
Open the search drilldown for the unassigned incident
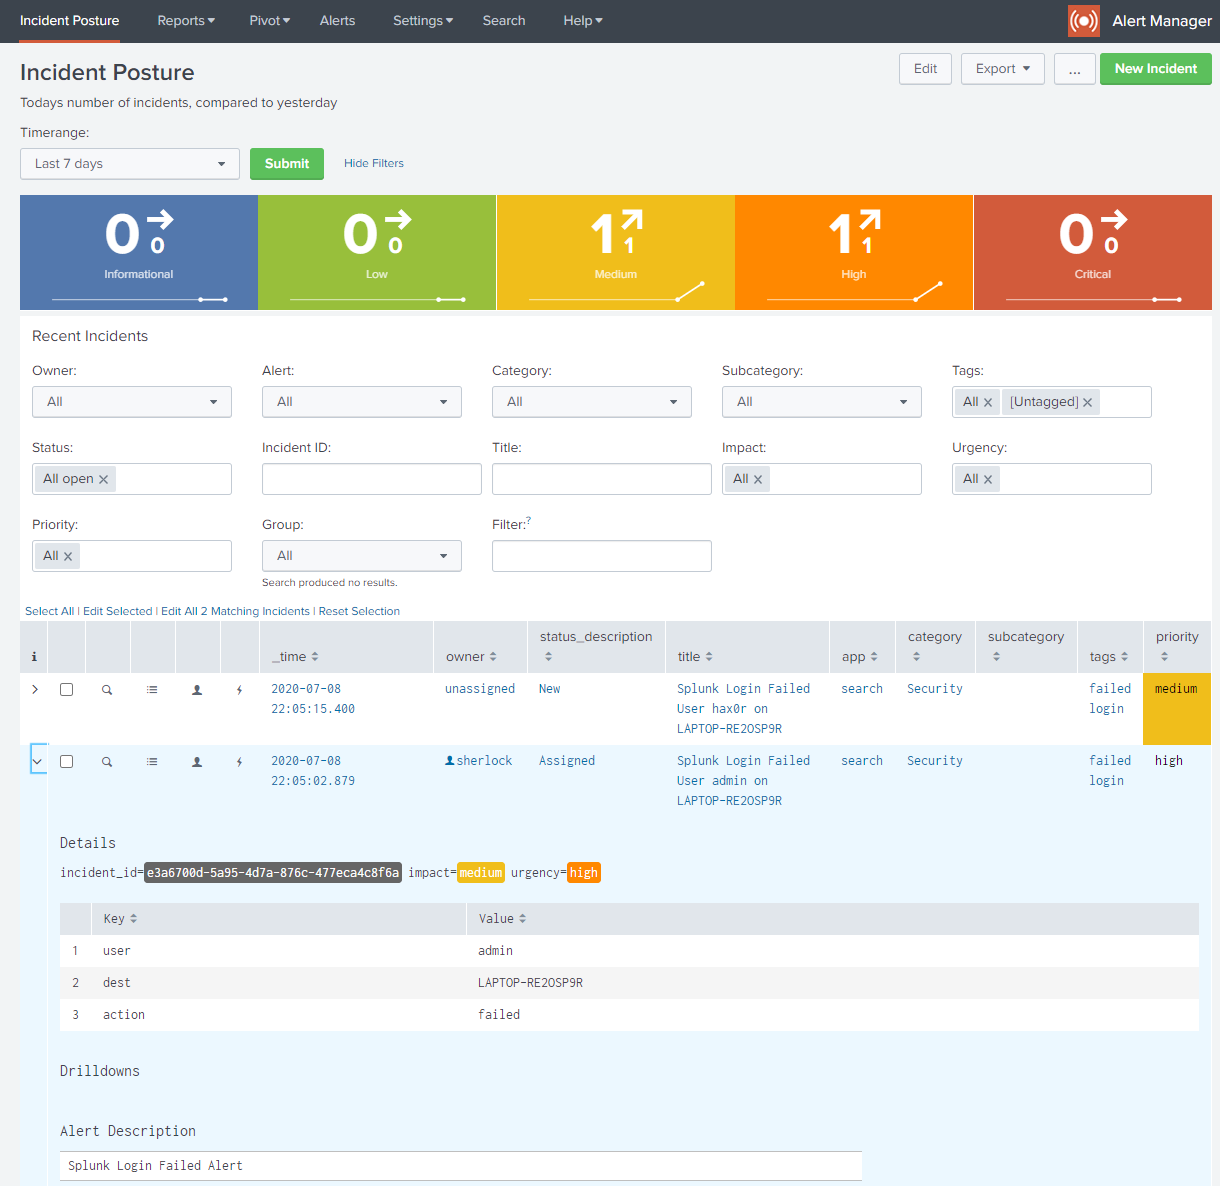[108, 689]
